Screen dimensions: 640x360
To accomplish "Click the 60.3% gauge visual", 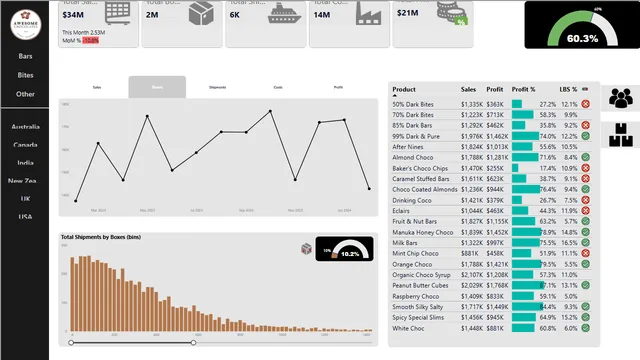I will [582, 25].
